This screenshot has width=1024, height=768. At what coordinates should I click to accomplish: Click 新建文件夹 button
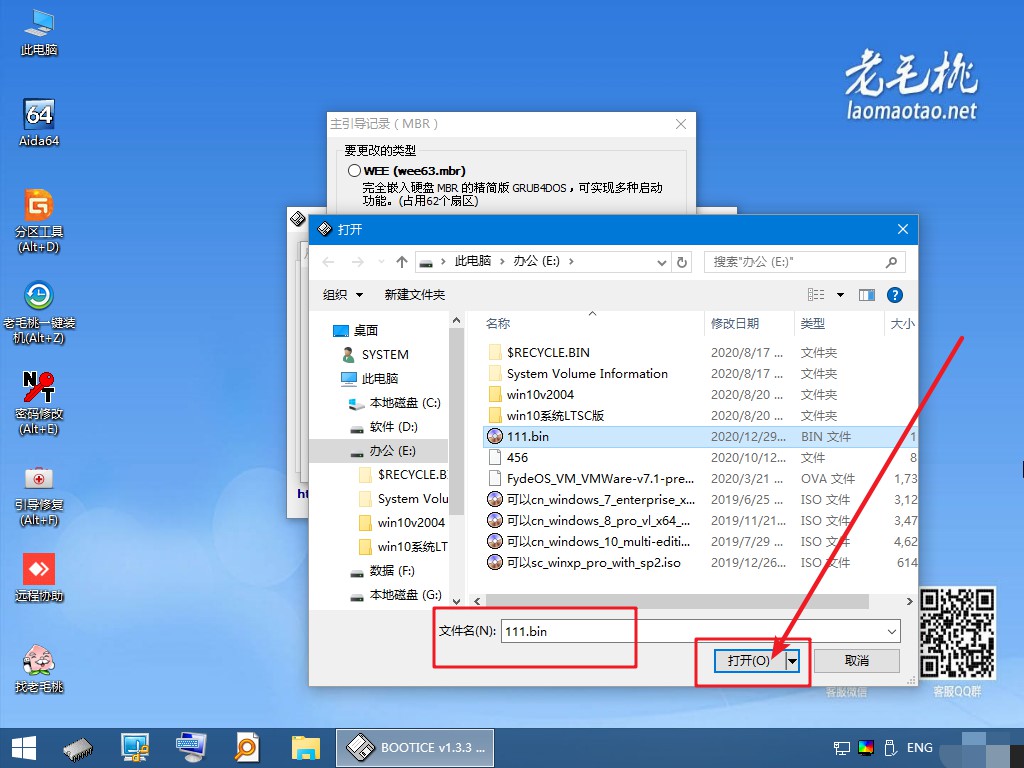pyautogui.click(x=415, y=295)
